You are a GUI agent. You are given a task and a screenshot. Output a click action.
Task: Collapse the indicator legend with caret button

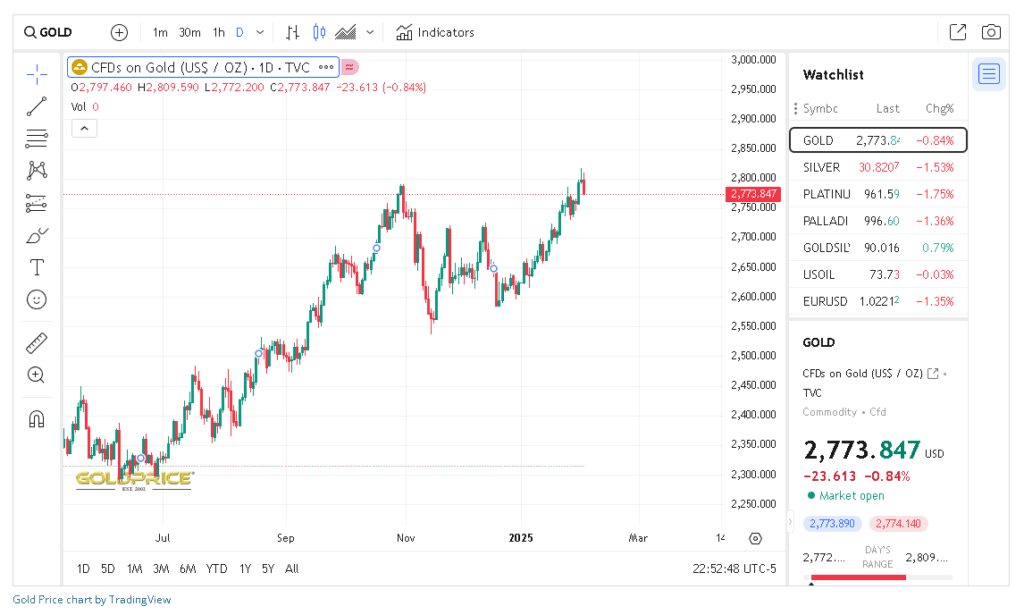tap(84, 129)
